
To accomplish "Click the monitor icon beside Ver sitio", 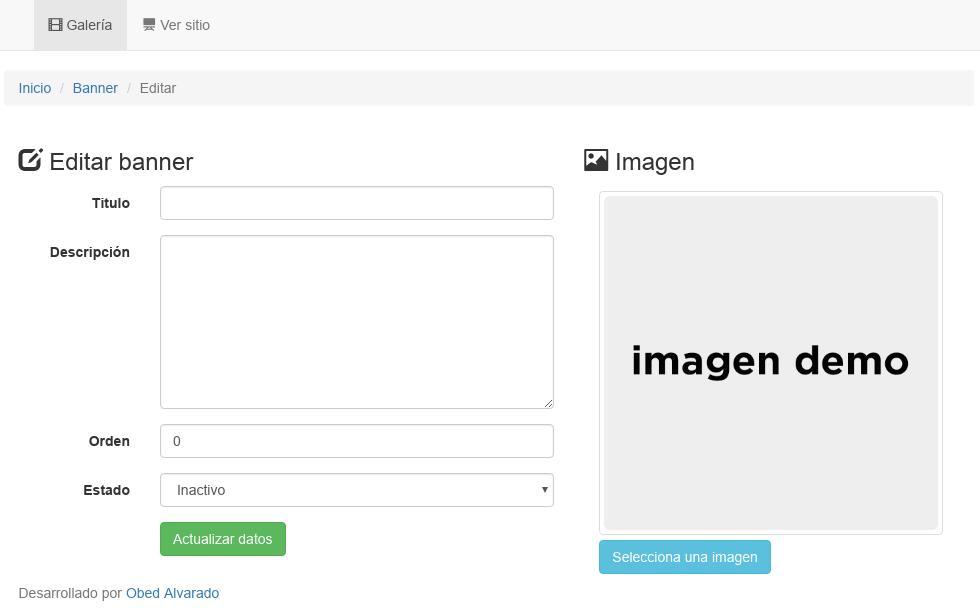I will point(149,25).
